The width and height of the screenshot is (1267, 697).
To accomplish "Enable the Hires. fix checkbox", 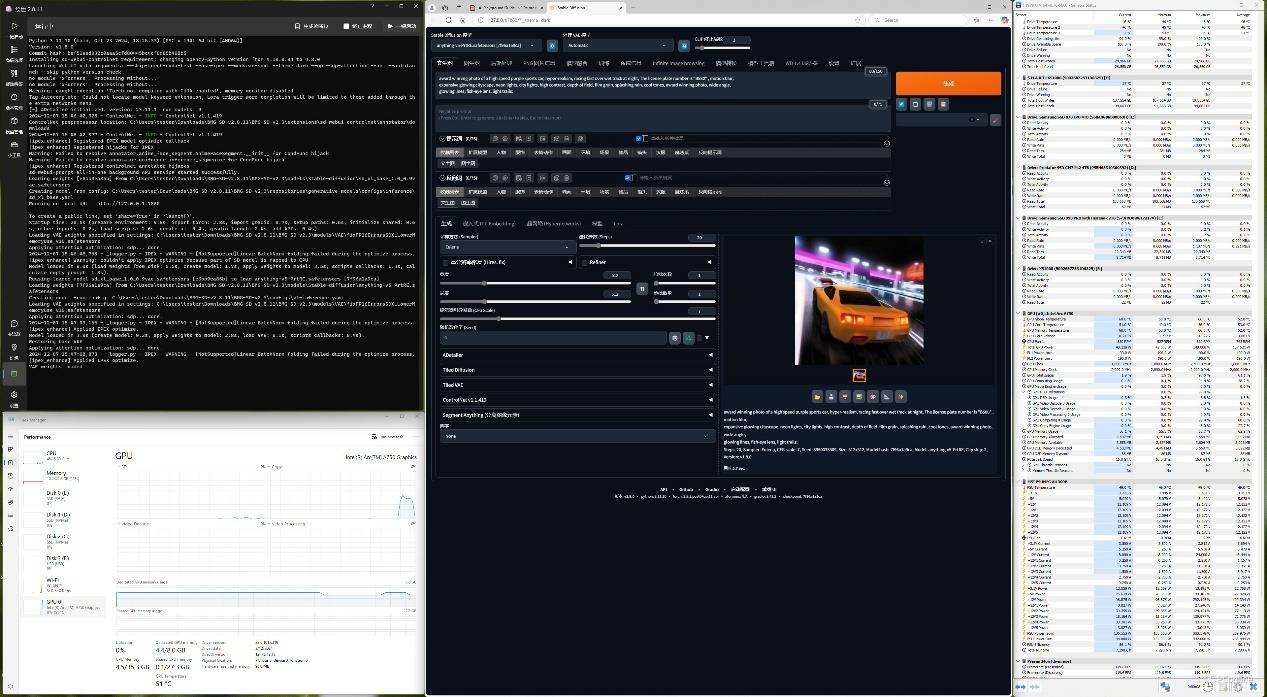I will click(445, 262).
